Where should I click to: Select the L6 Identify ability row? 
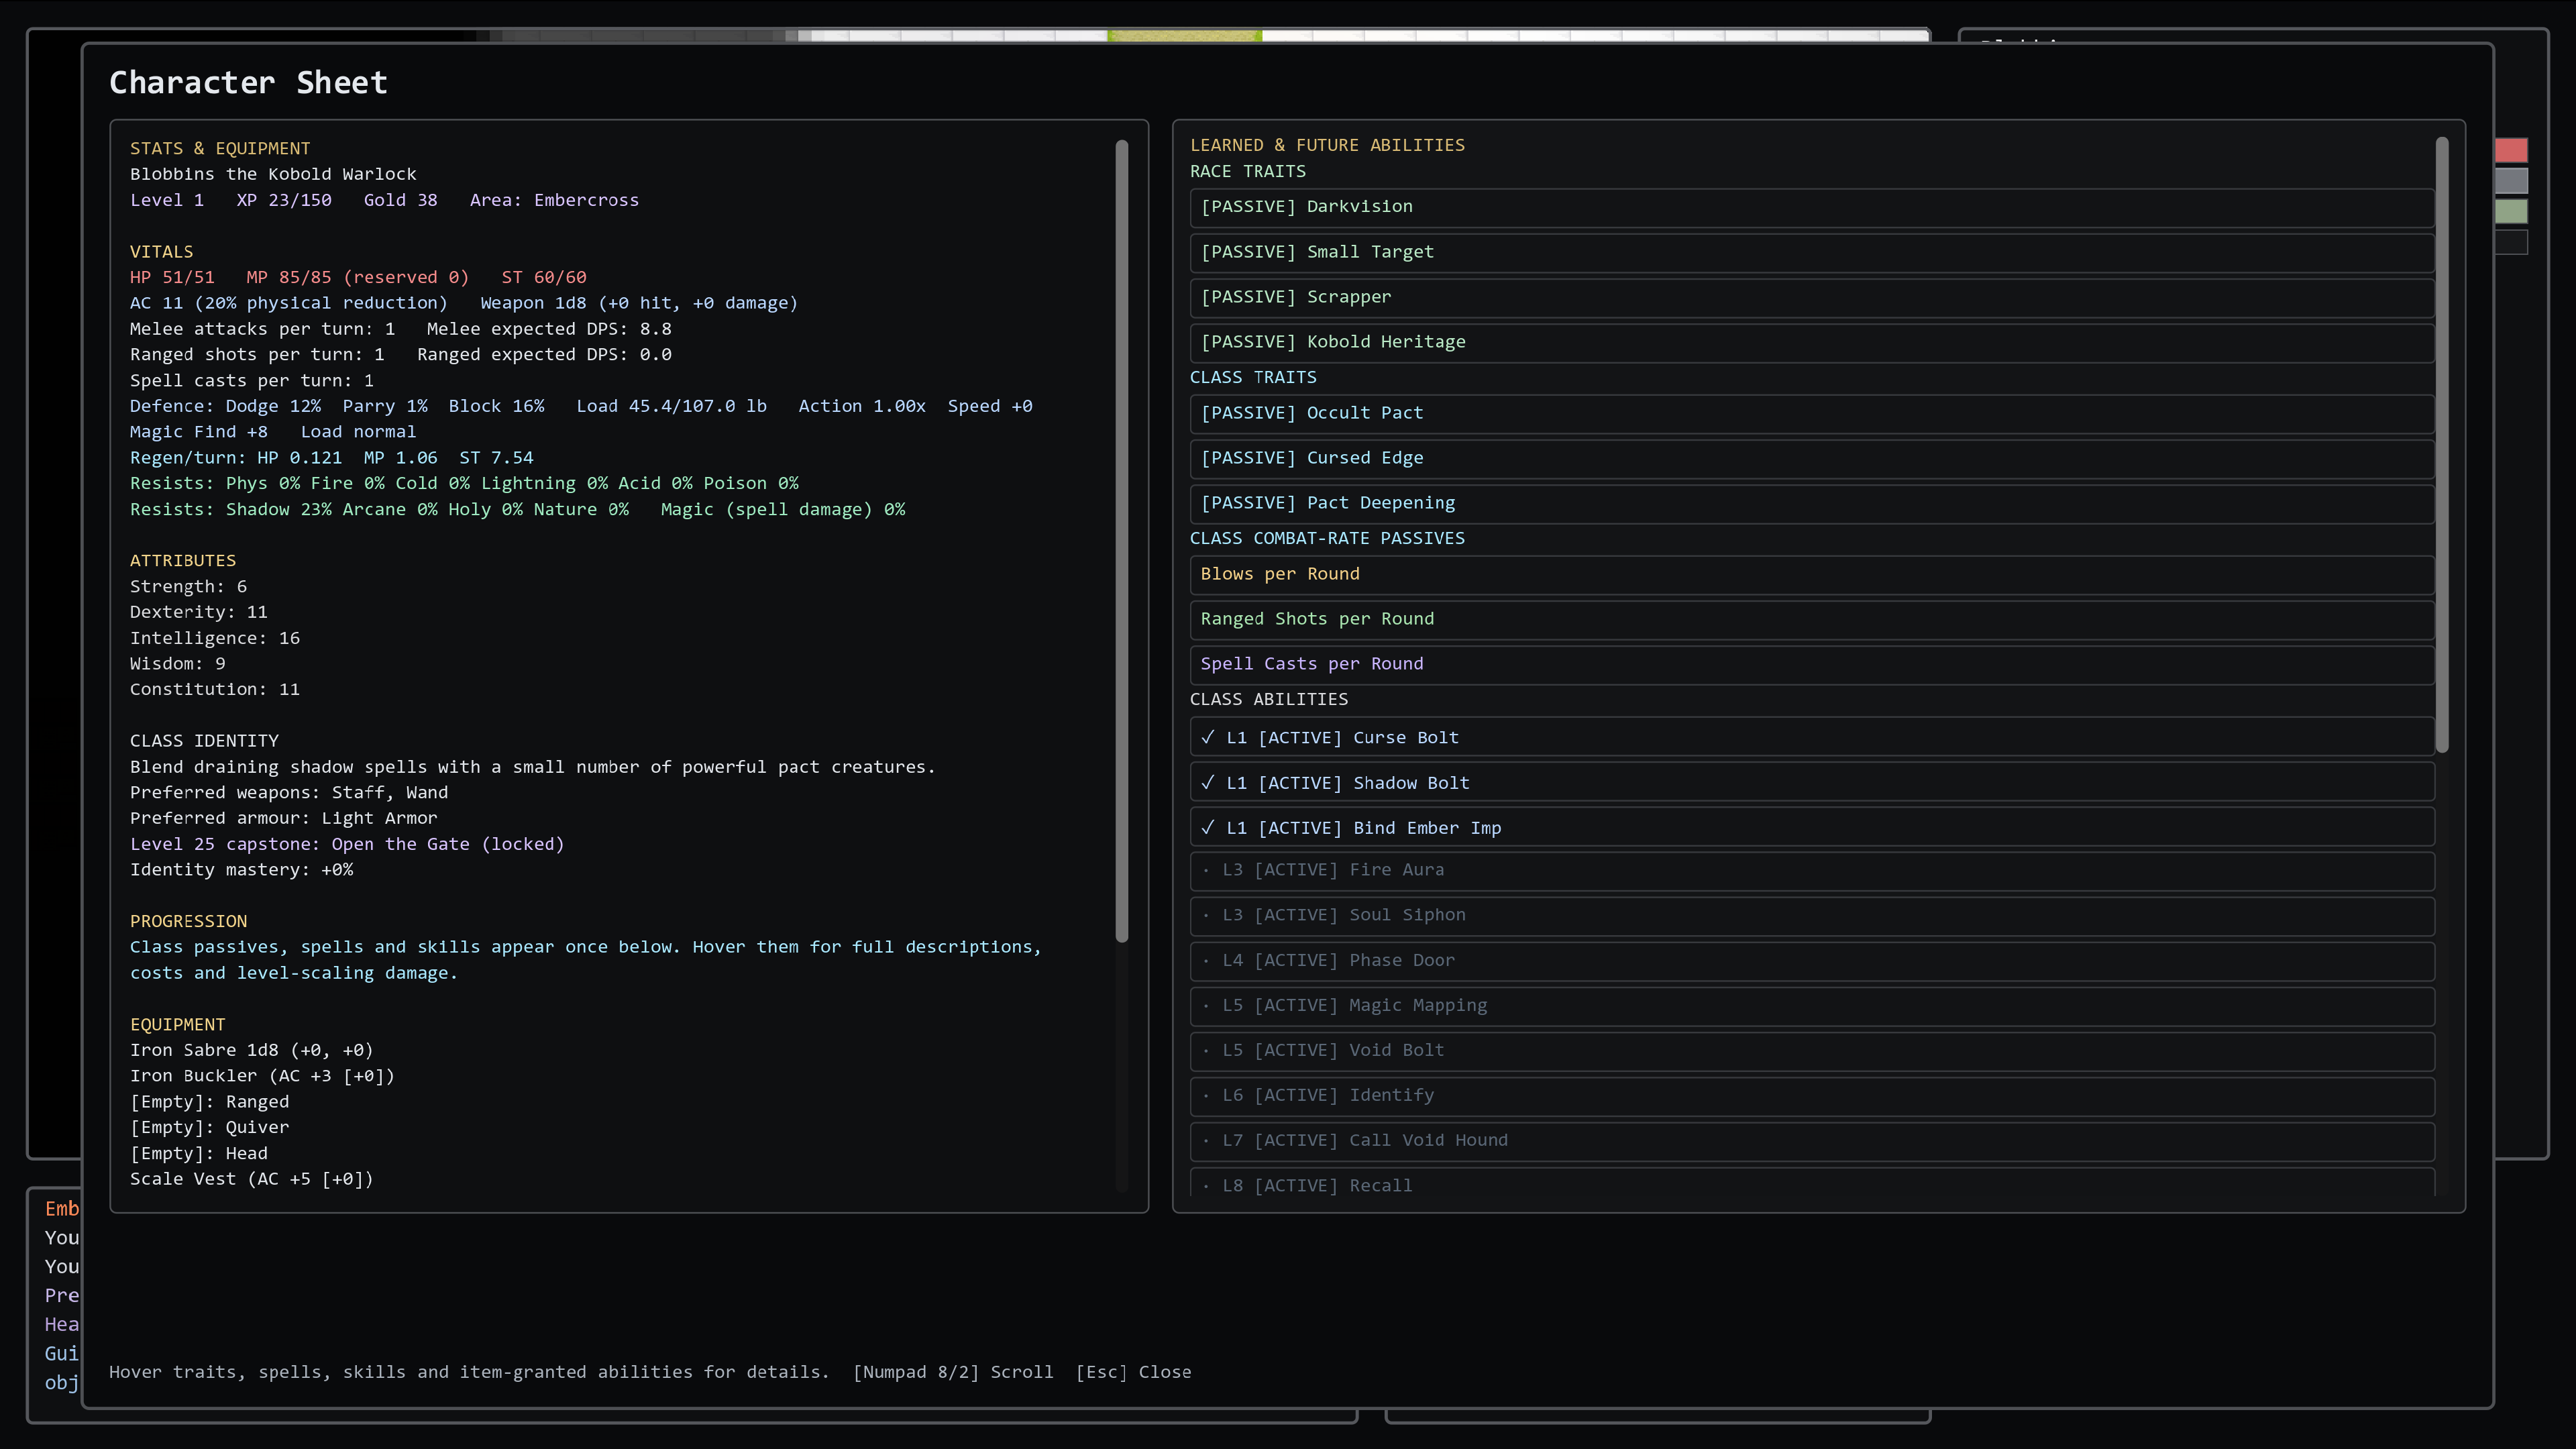click(x=1811, y=1096)
